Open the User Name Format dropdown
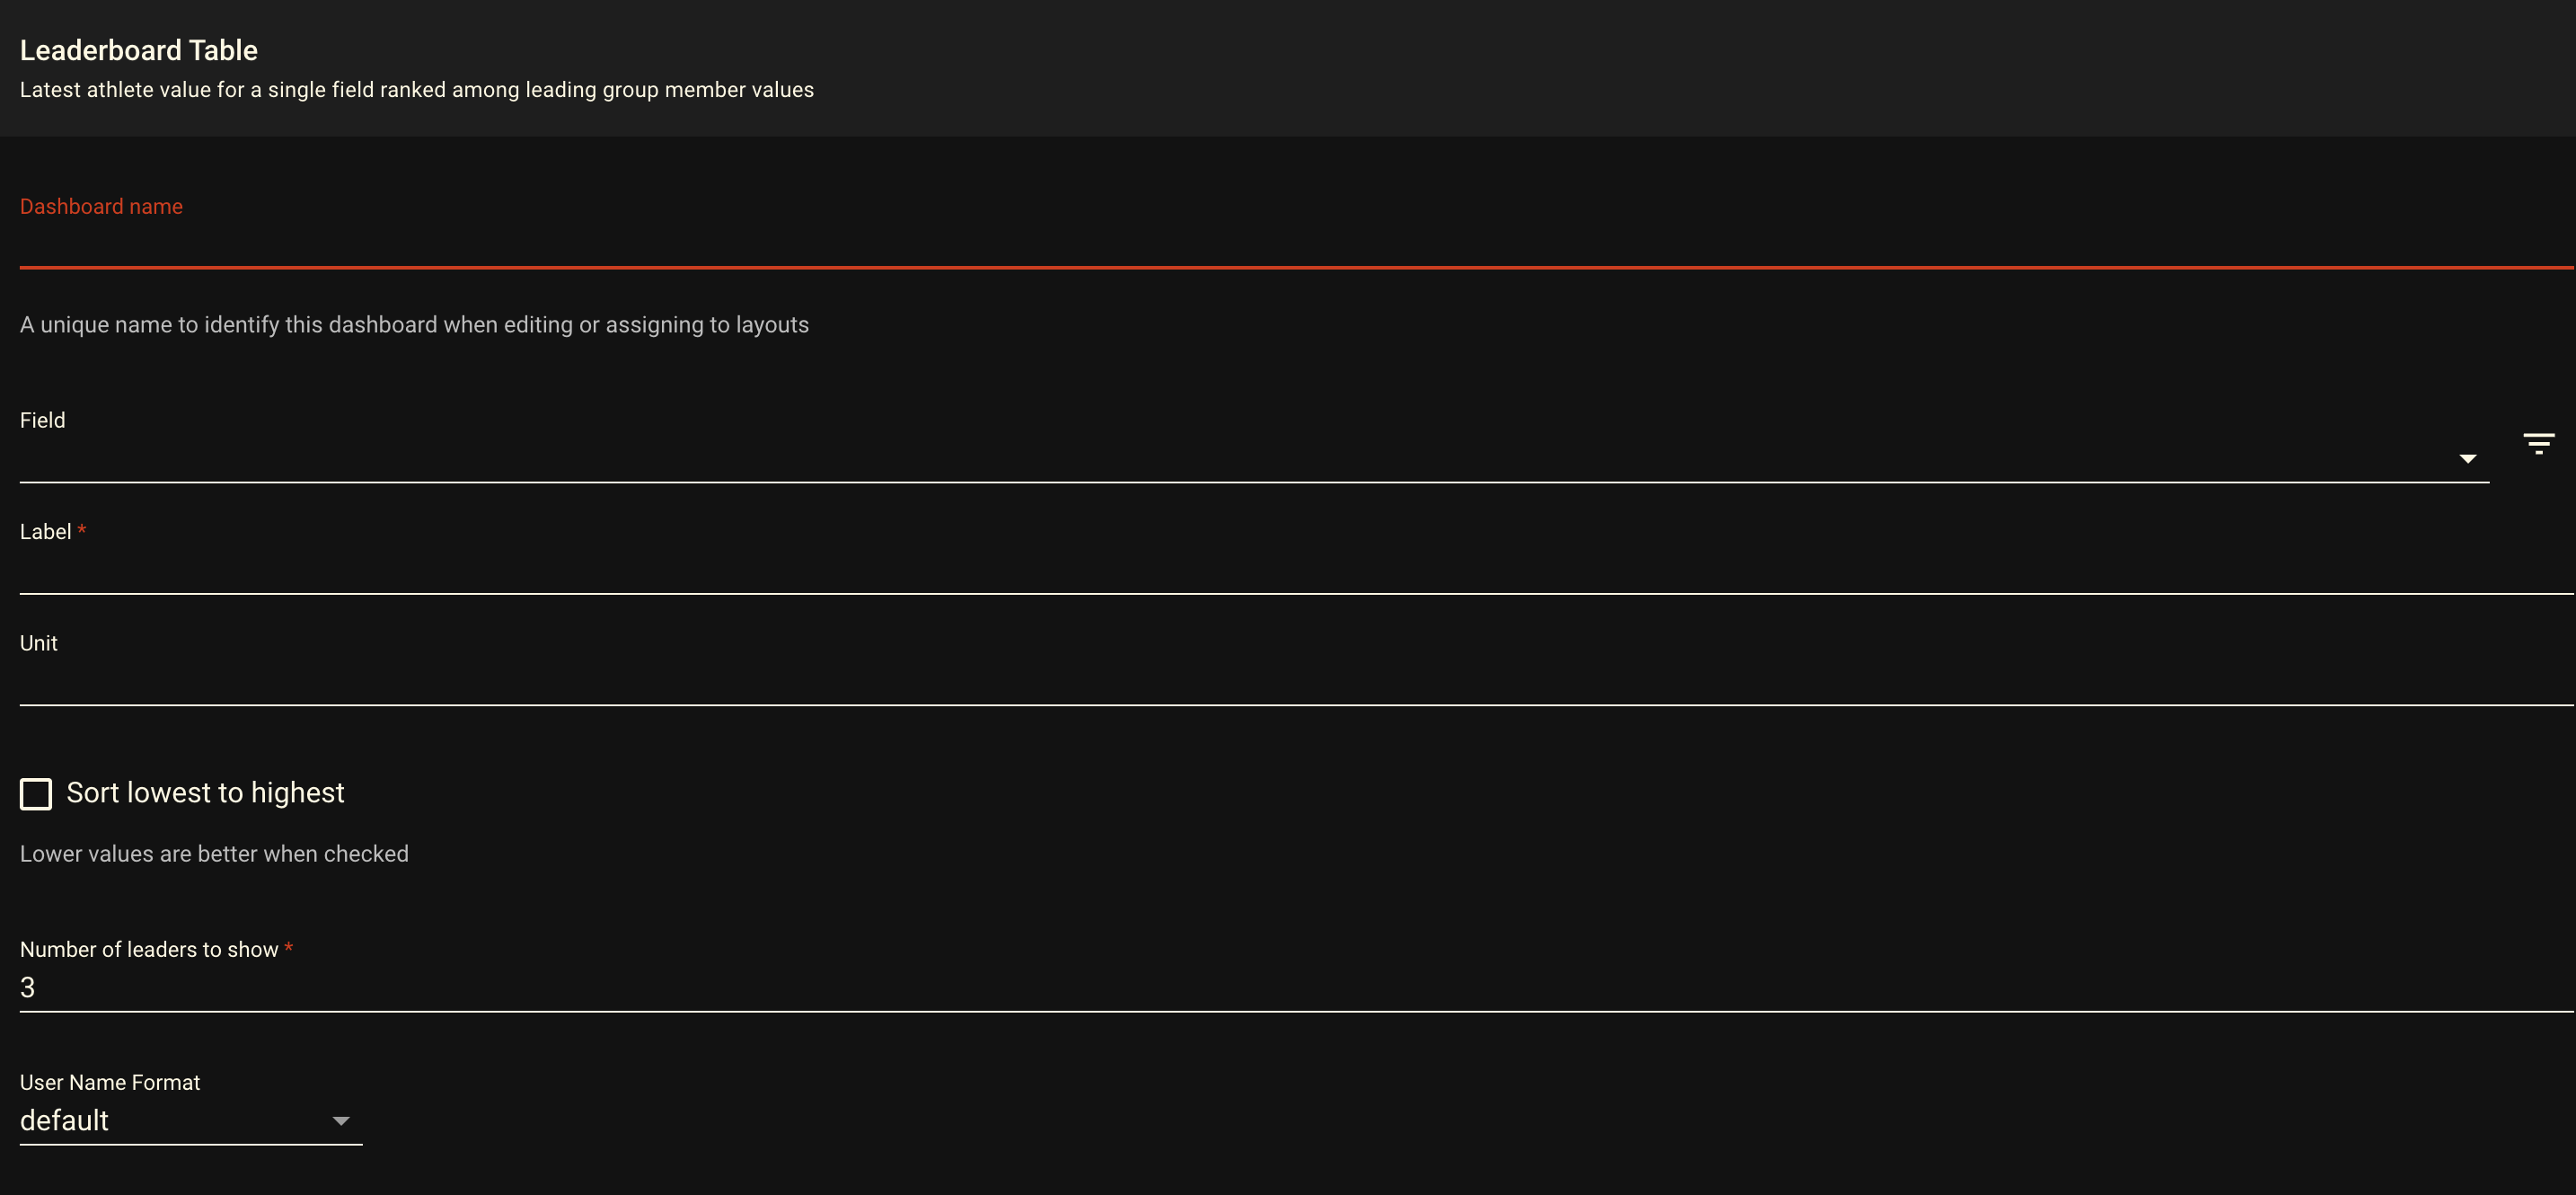This screenshot has height=1195, width=2576. coord(190,1120)
